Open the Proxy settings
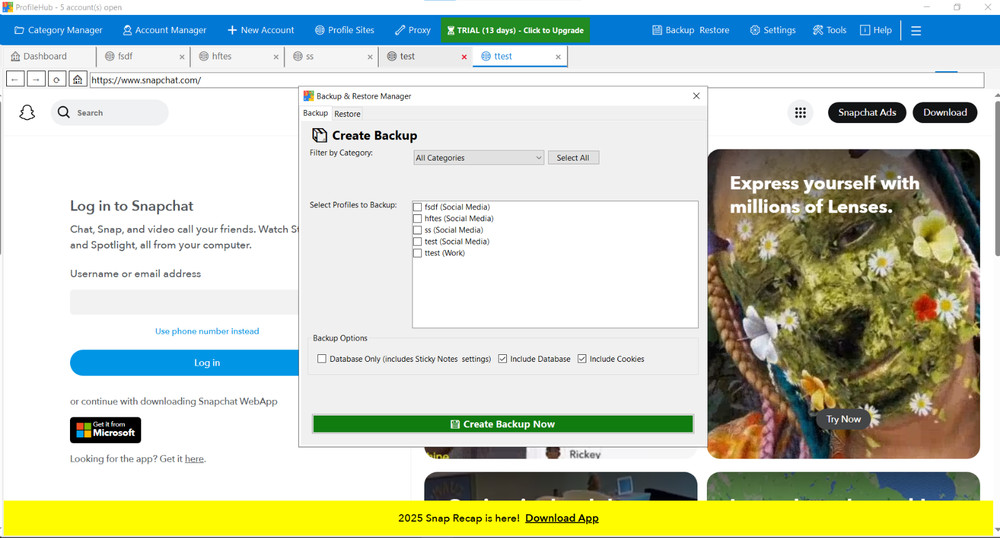This screenshot has height=538, width=1000. click(x=413, y=30)
